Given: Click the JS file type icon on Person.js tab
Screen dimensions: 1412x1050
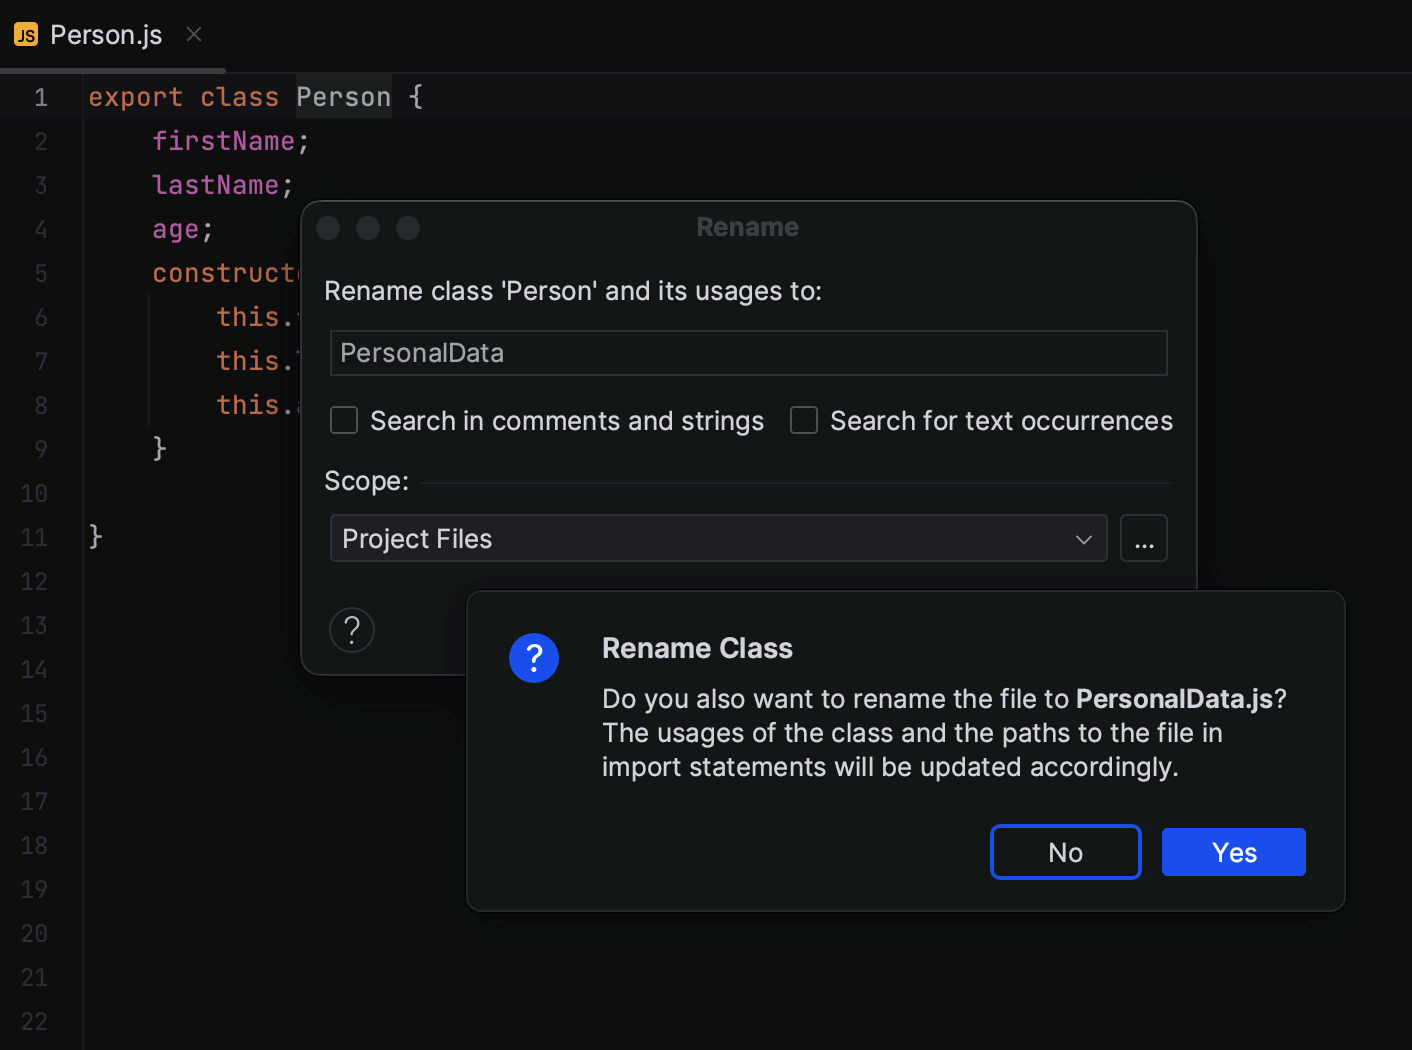Looking at the screenshot, I should [x=26, y=34].
